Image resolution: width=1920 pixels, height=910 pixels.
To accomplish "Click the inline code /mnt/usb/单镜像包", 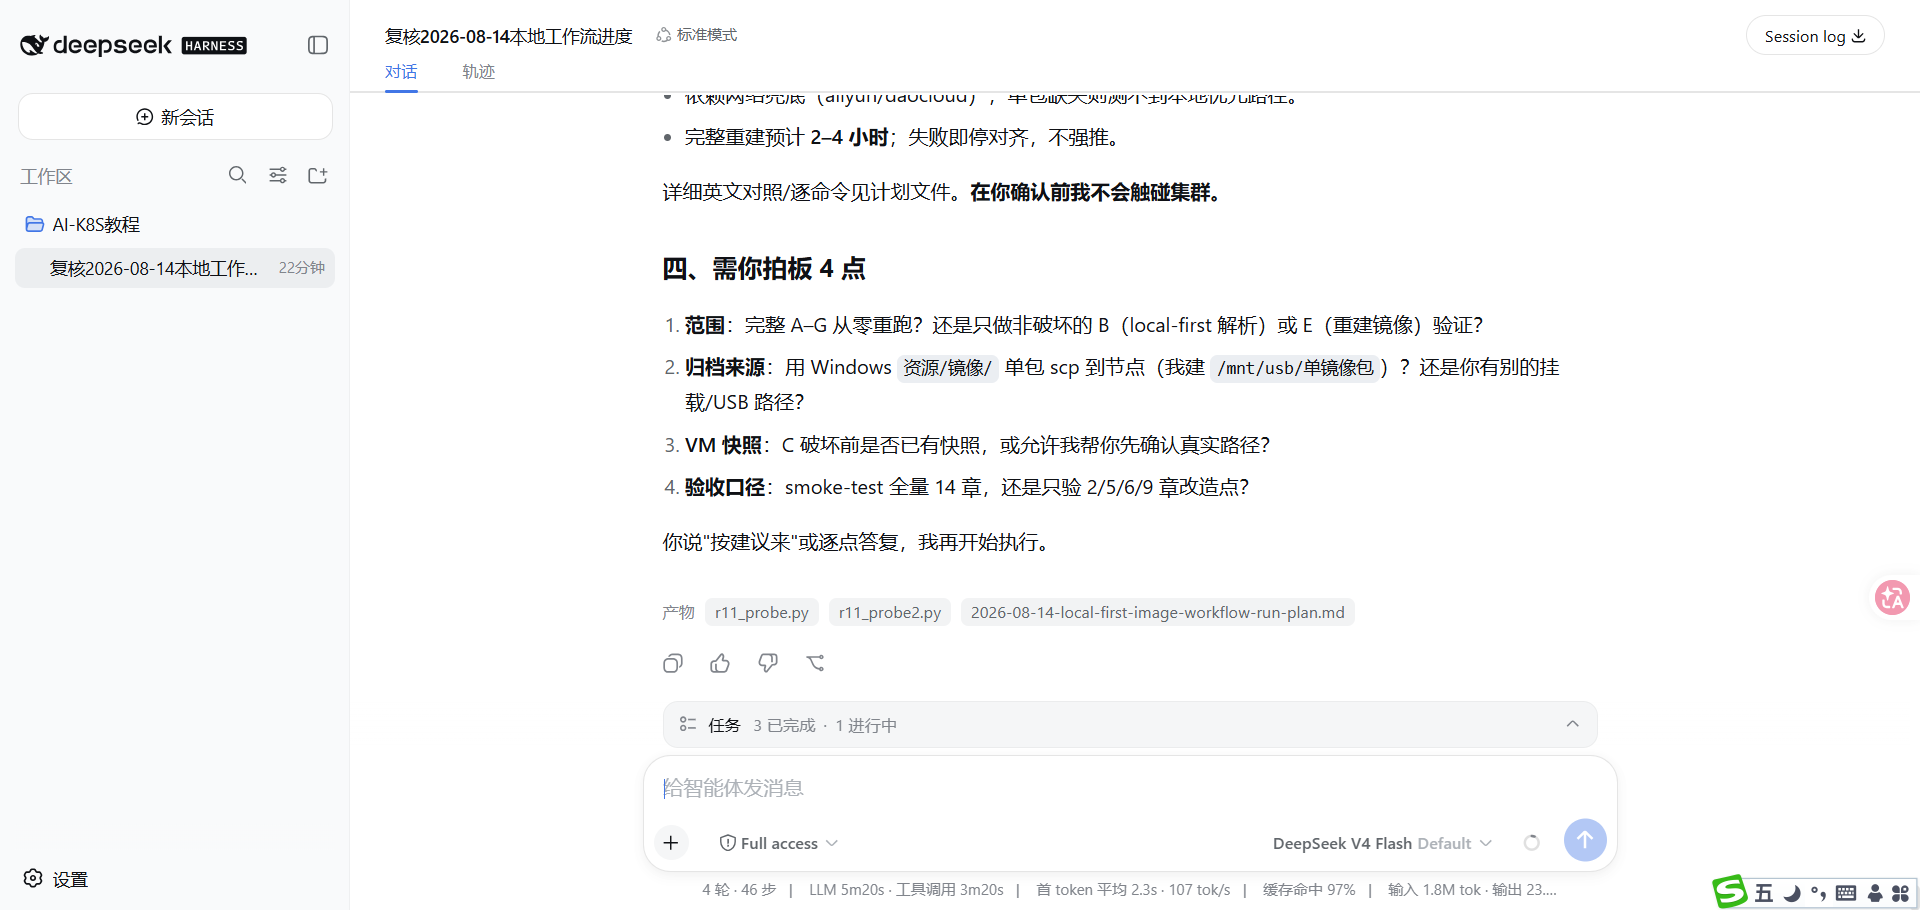I will [1295, 368].
